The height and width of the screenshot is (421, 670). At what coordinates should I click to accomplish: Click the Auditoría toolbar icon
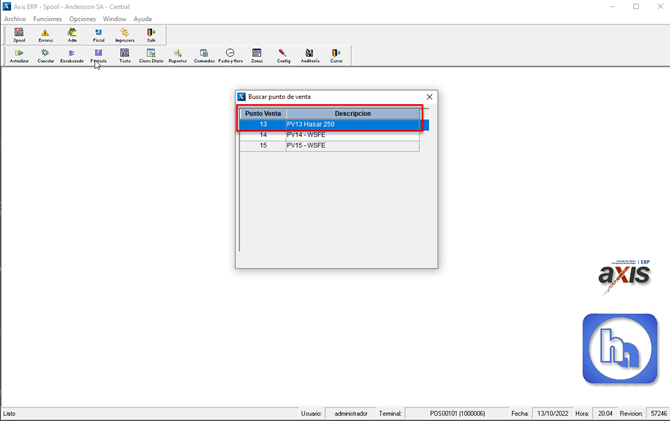pyautogui.click(x=310, y=56)
